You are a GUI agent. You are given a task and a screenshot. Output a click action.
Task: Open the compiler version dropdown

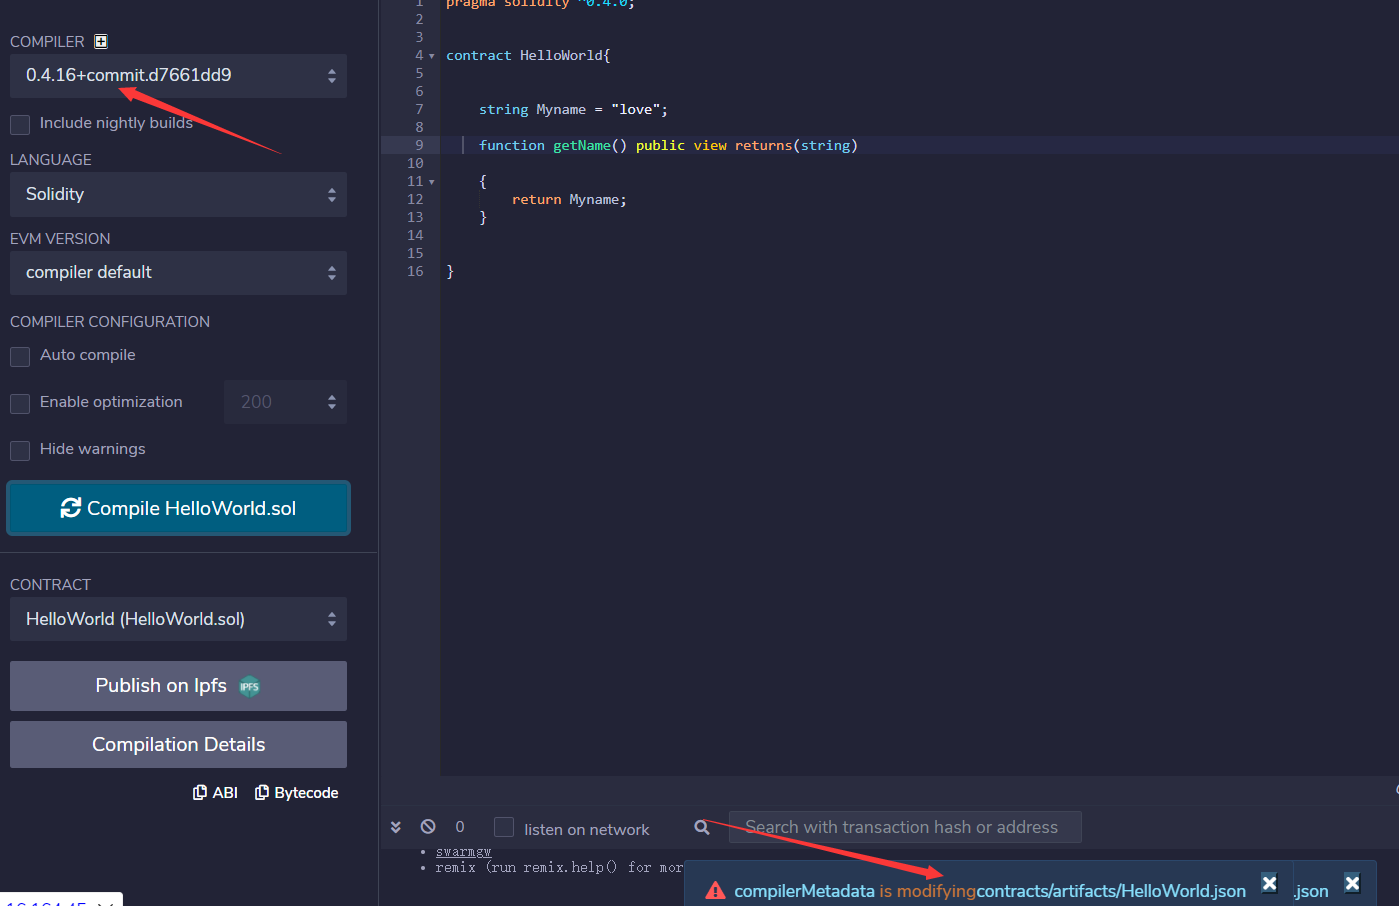tap(178, 76)
